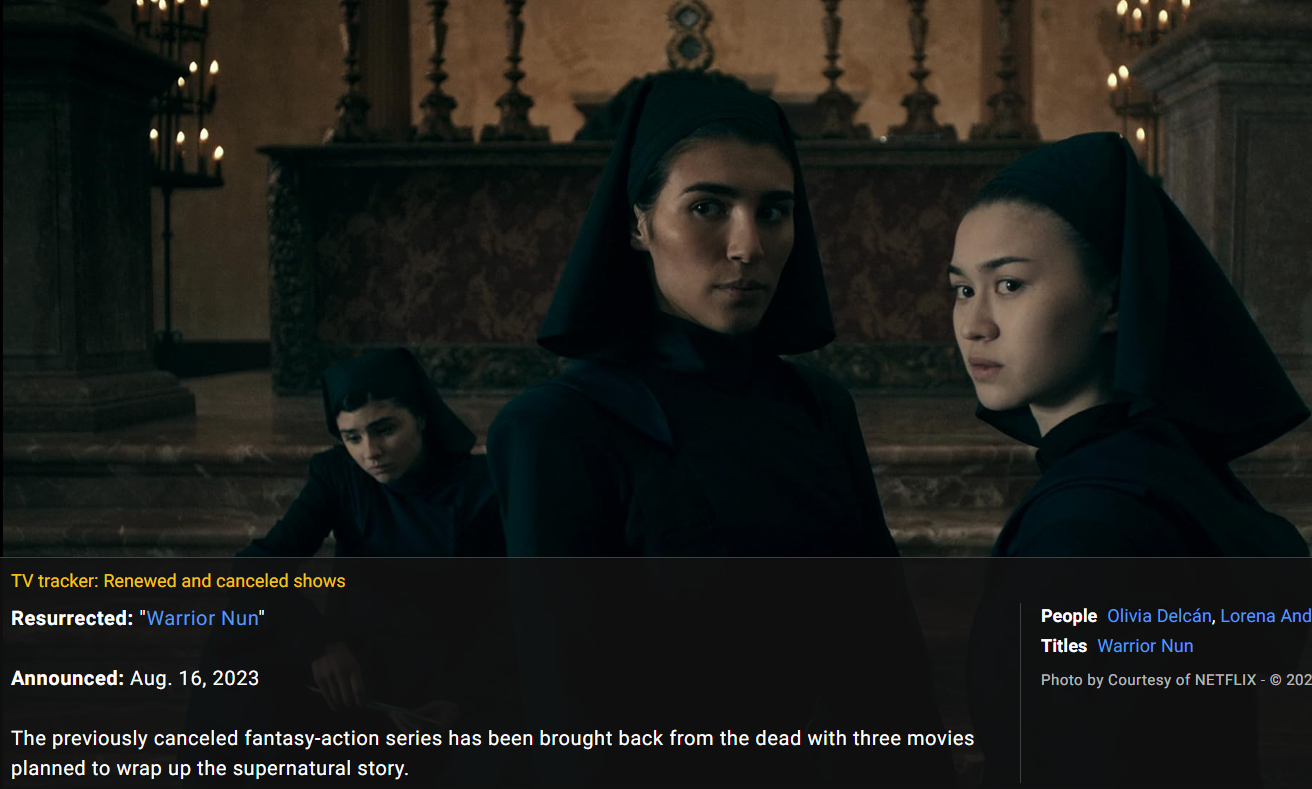Open the TV tracker renewed and canceled shows link
The height and width of the screenshot is (789, 1312).
point(178,581)
